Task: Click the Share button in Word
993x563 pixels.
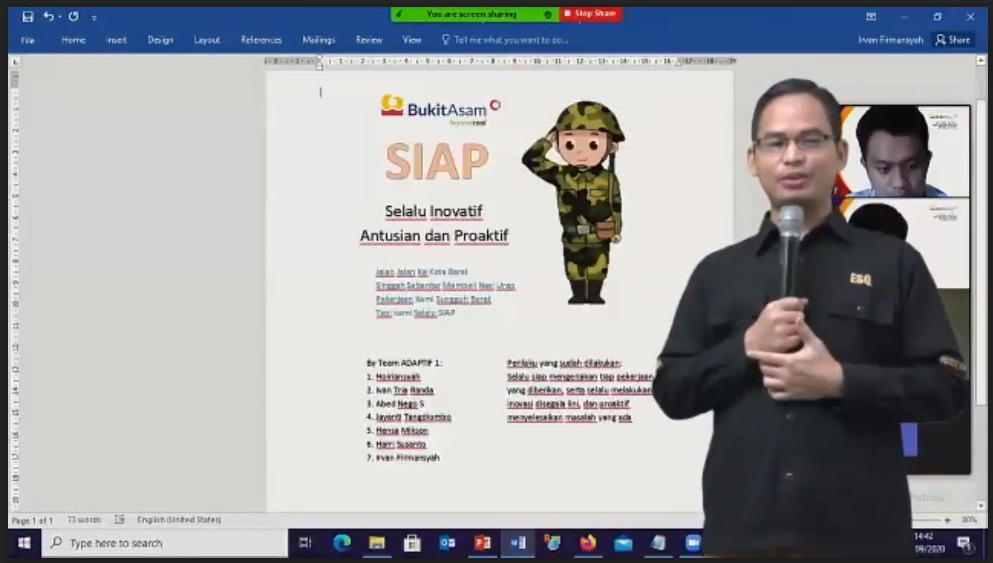Action: tap(953, 40)
